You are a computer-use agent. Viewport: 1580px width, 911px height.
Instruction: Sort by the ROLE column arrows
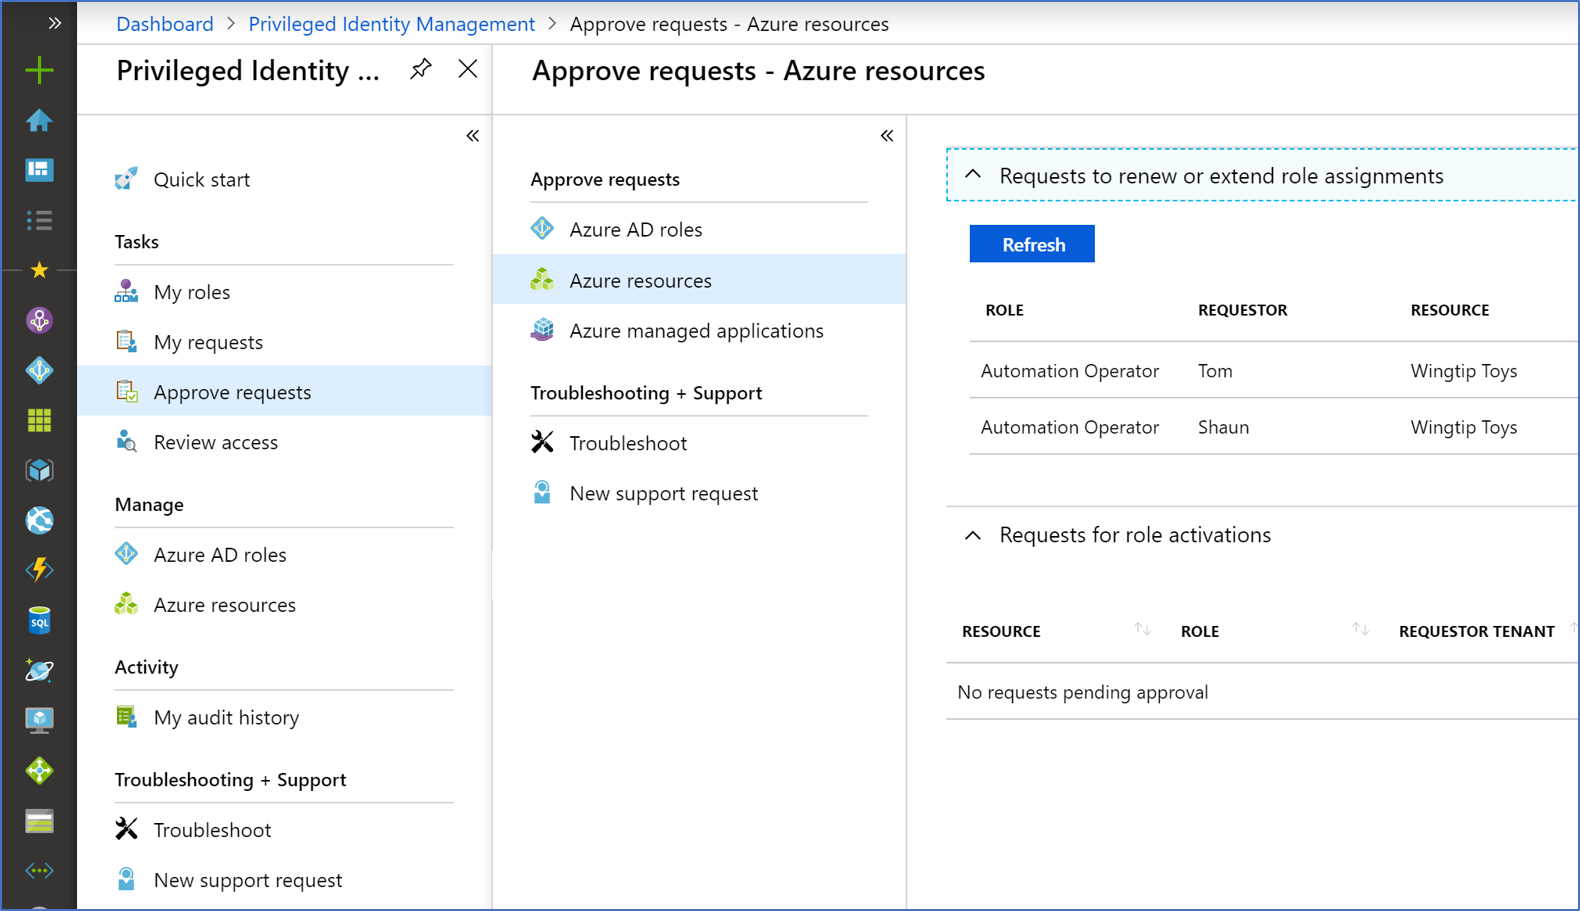pyautogui.click(x=1360, y=629)
